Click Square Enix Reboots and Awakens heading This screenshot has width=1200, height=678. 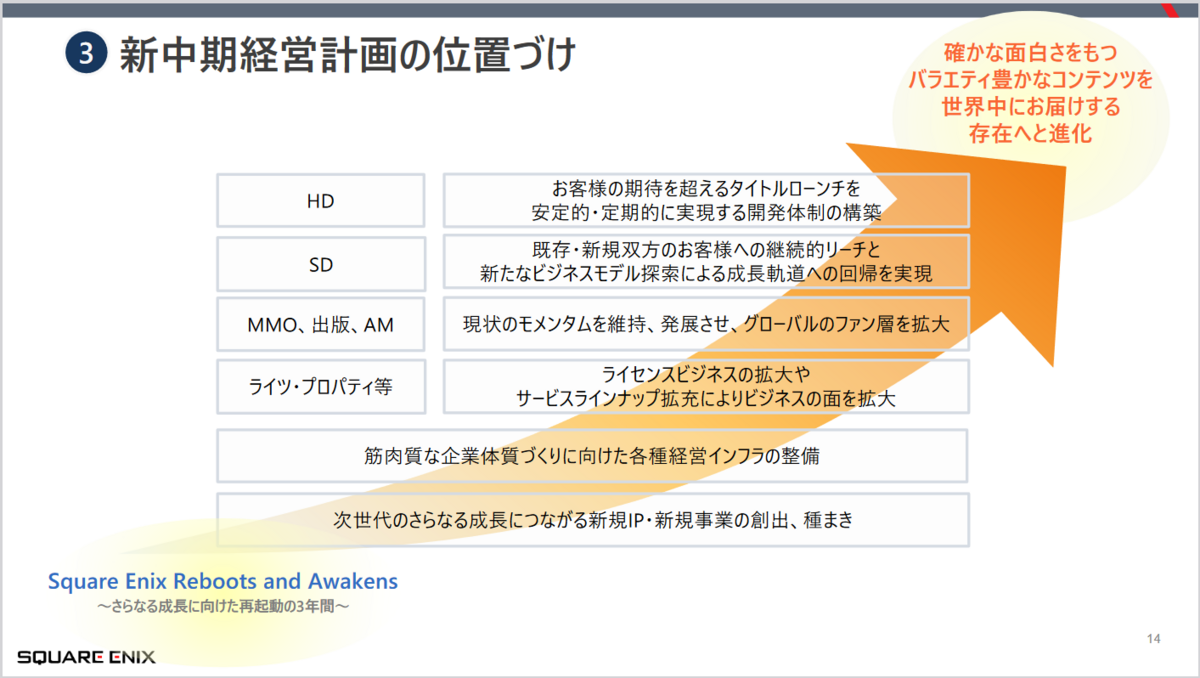223,581
